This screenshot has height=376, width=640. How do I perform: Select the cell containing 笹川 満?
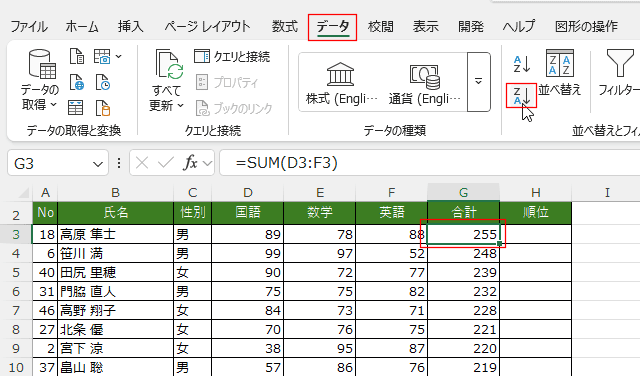[116, 254]
